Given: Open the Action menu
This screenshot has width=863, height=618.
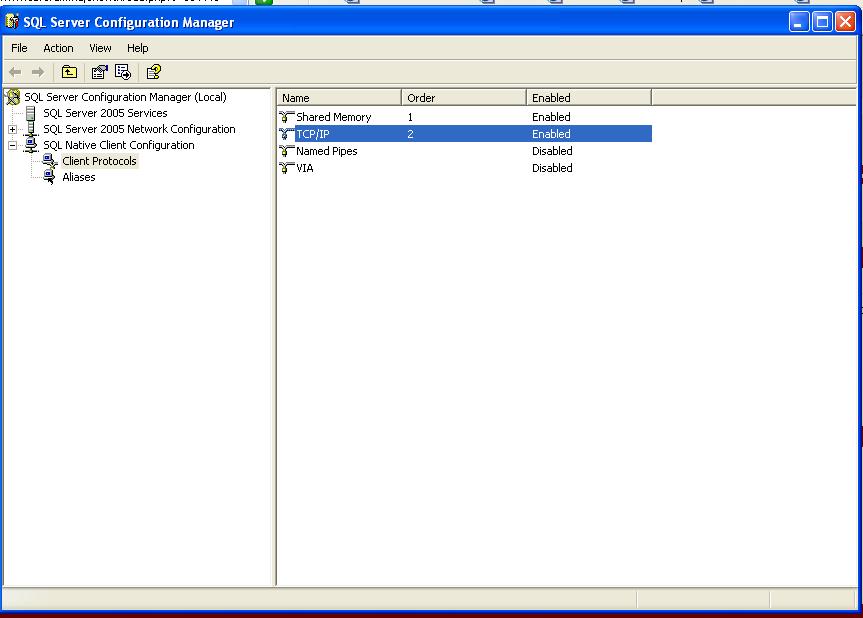Looking at the screenshot, I should 58,48.
